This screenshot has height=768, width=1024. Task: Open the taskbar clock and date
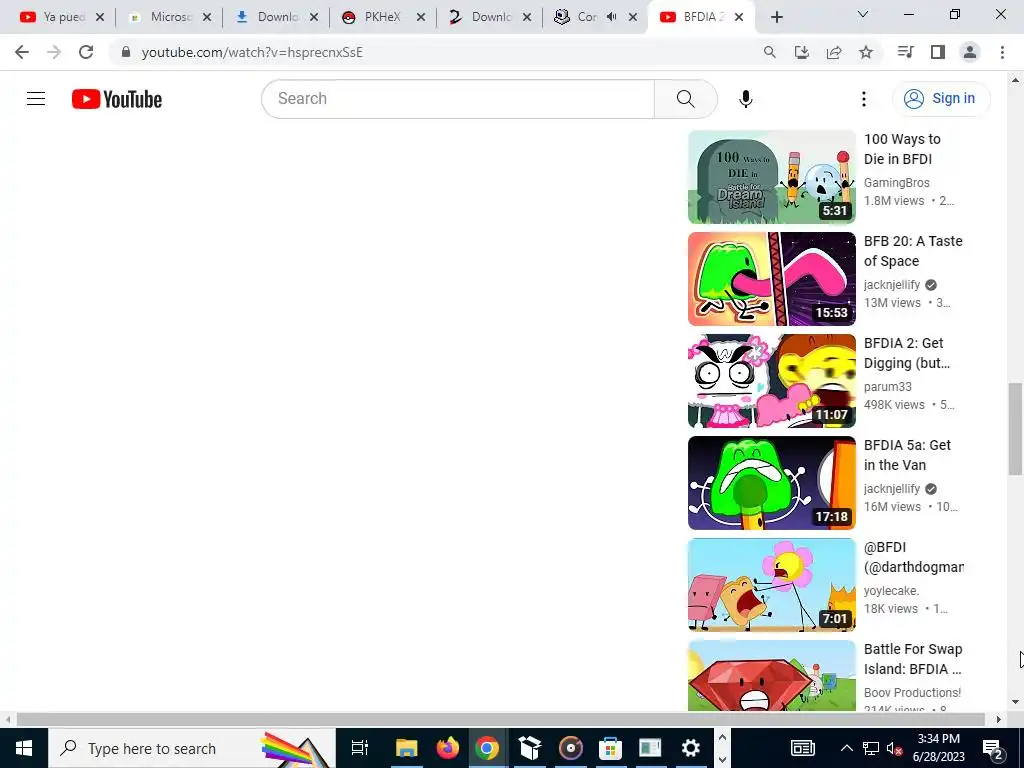[x=940, y=748]
